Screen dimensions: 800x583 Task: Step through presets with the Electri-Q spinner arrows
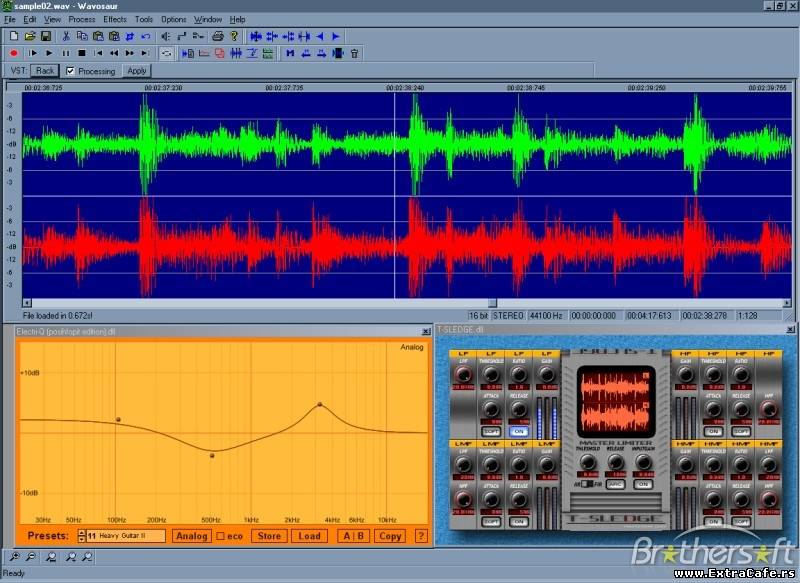(x=81, y=536)
